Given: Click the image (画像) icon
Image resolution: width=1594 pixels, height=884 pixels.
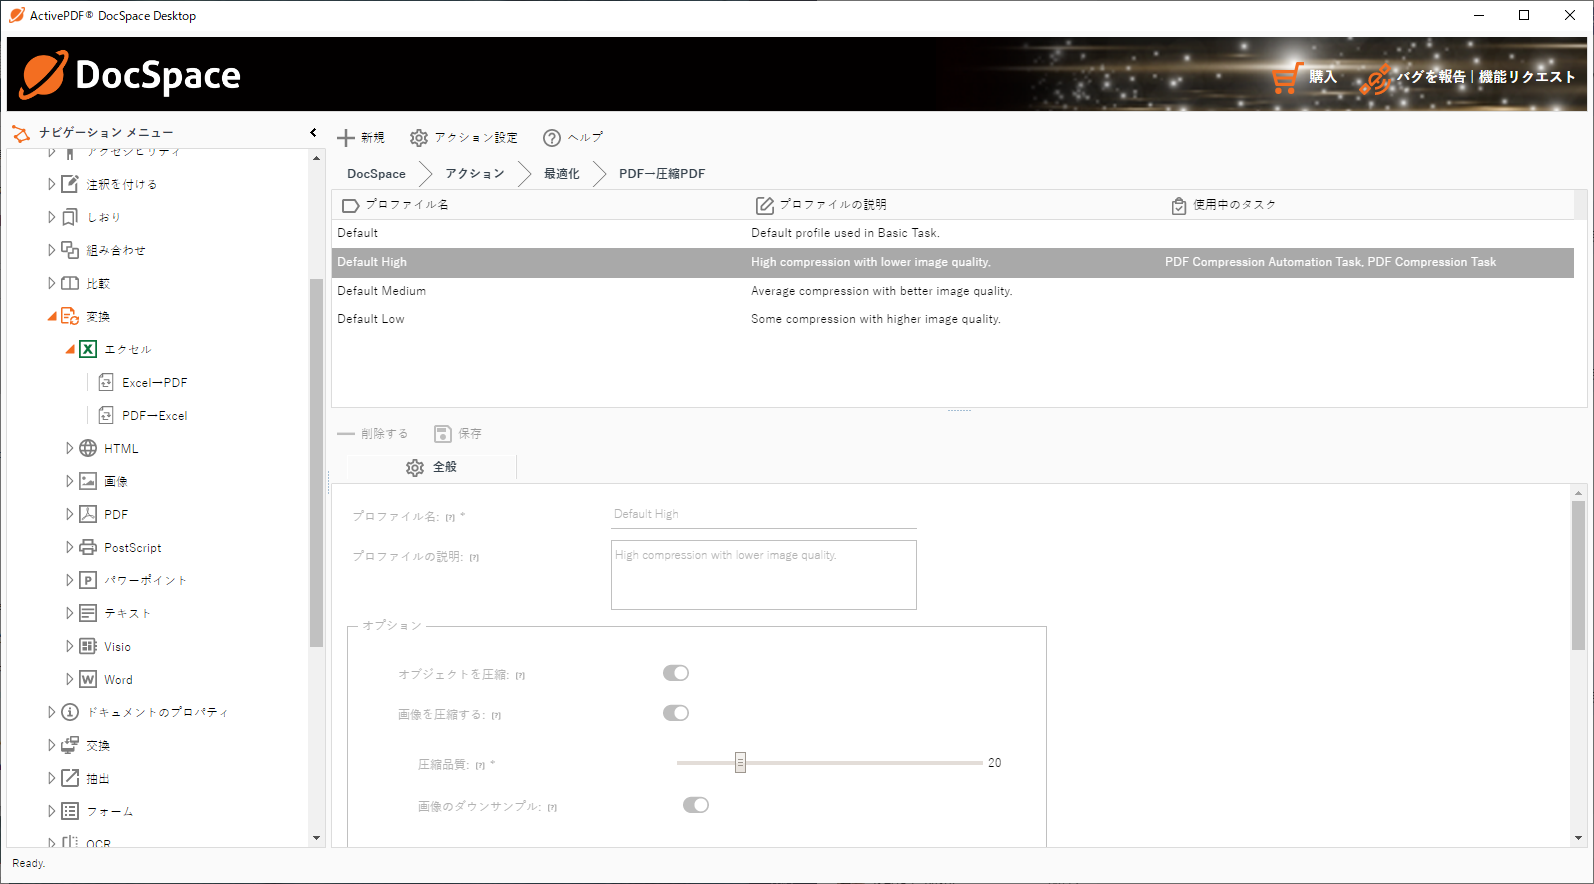Looking at the screenshot, I should (x=88, y=481).
